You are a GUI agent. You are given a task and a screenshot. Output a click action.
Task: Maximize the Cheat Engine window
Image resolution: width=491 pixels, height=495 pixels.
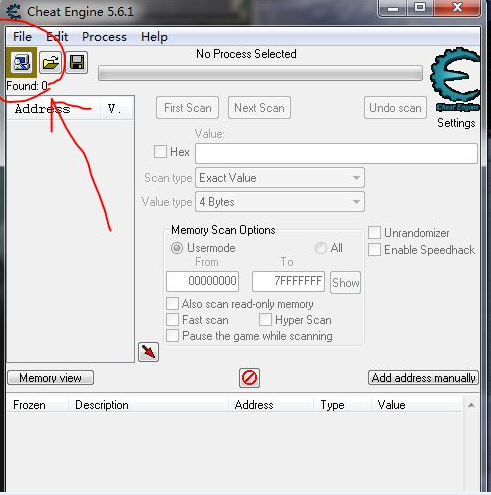[420, 8]
